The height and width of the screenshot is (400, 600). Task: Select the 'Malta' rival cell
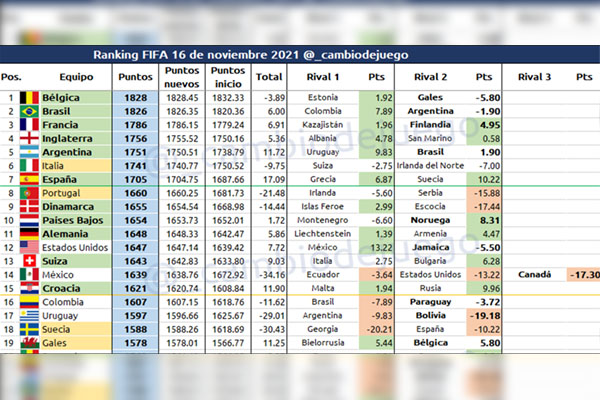323,288
